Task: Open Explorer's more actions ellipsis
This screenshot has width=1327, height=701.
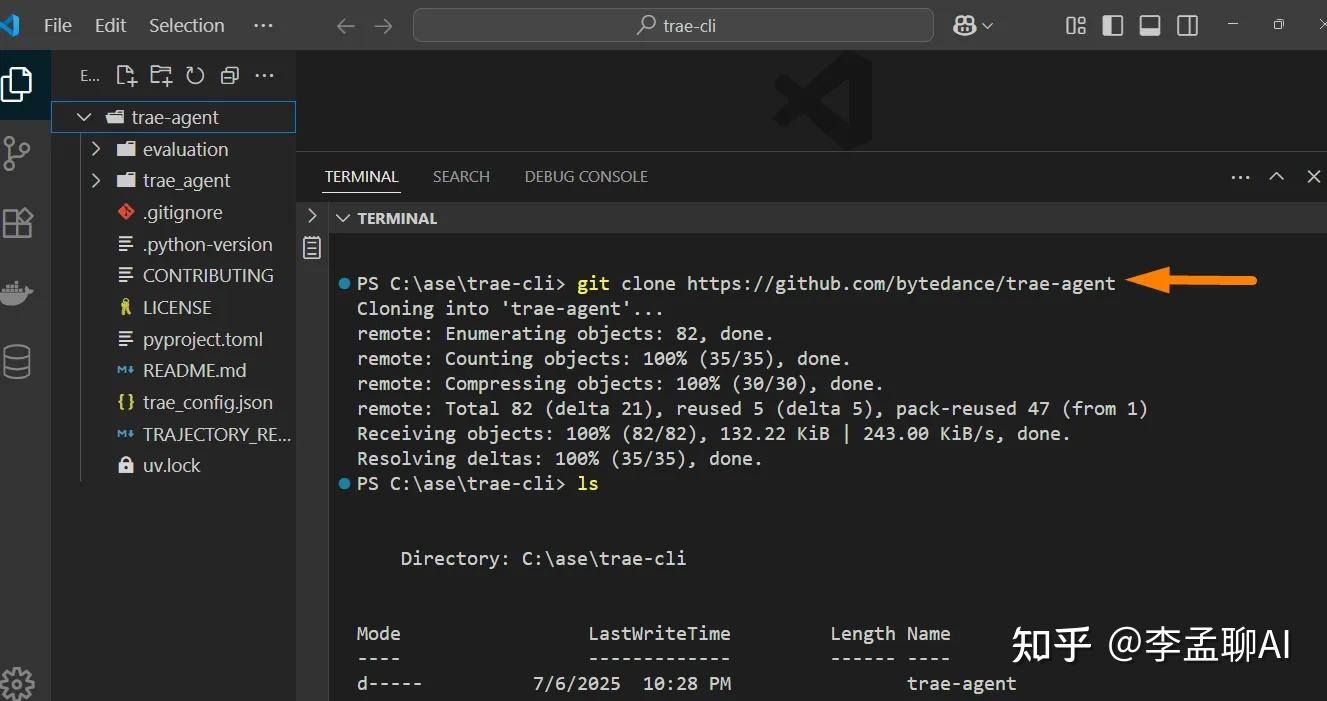Action: pos(264,75)
